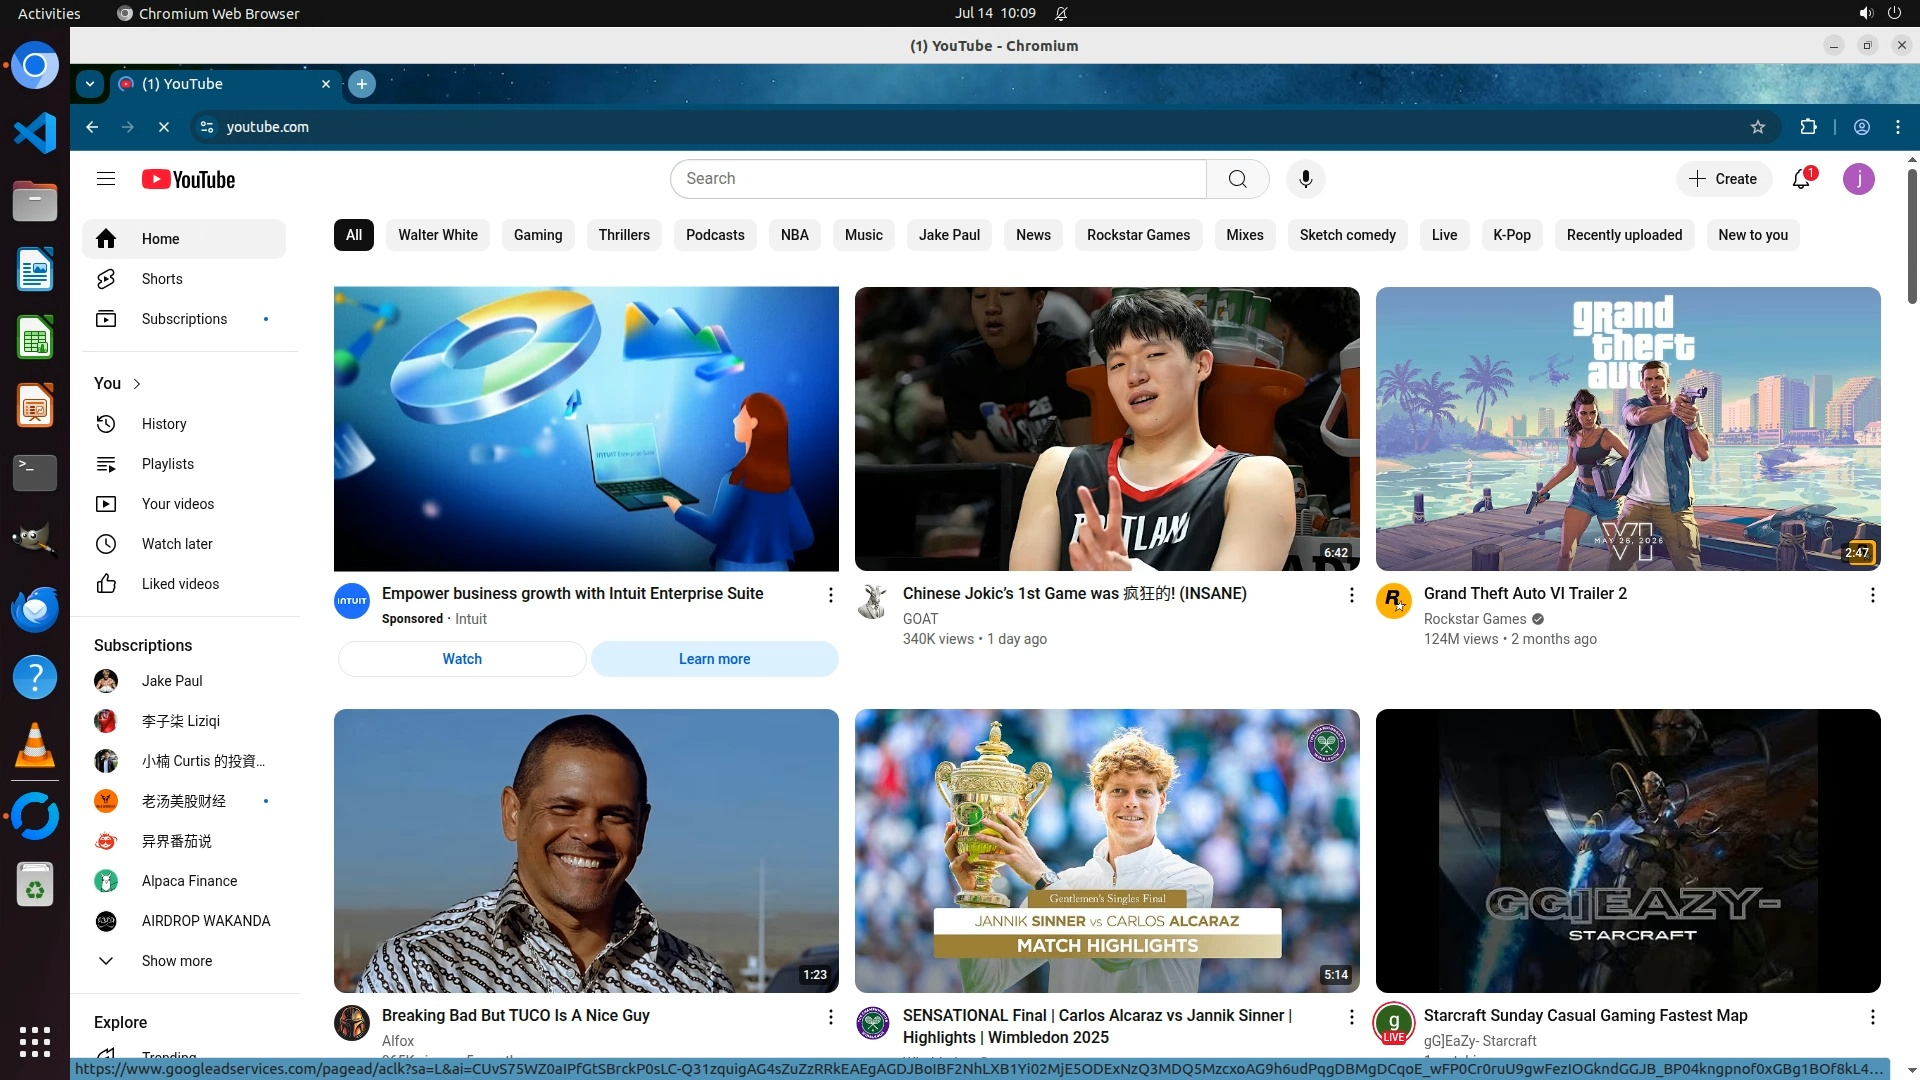Open the notifications bell
Image resolution: width=1920 pixels, height=1080 pixels.
1802,179
